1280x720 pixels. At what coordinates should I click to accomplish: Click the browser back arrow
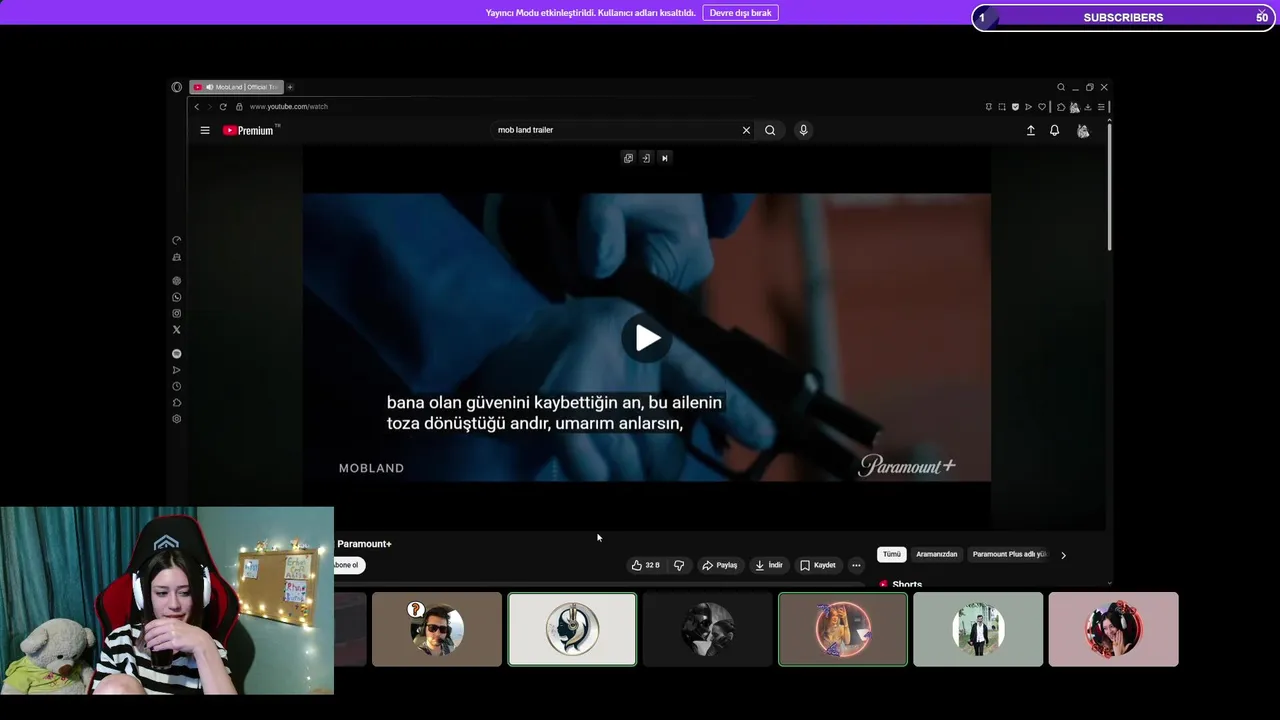pyautogui.click(x=196, y=107)
